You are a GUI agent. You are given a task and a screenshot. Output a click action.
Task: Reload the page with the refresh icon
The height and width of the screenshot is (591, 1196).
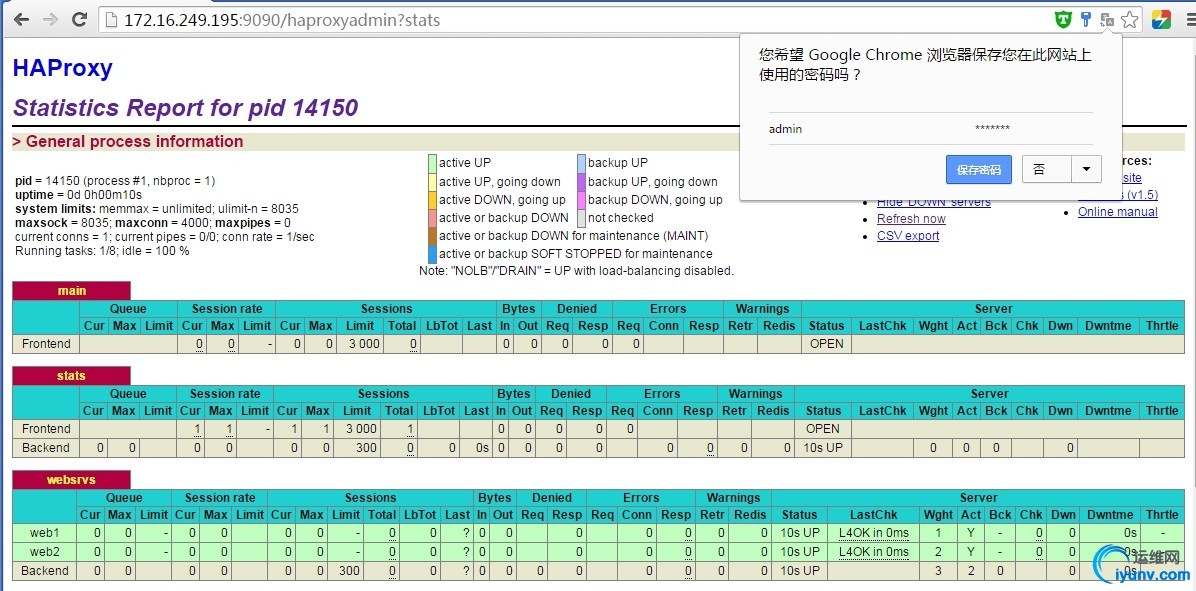tap(79, 20)
